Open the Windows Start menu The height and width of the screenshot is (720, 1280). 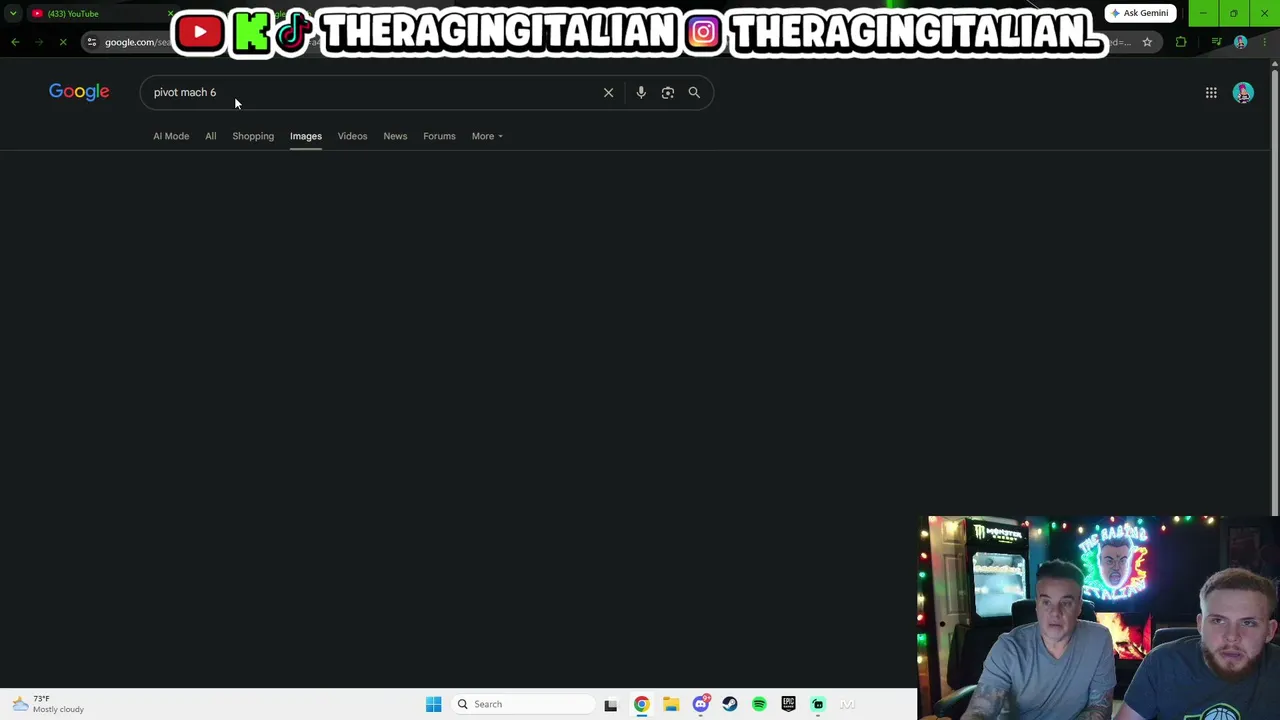pyautogui.click(x=433, y=704)
